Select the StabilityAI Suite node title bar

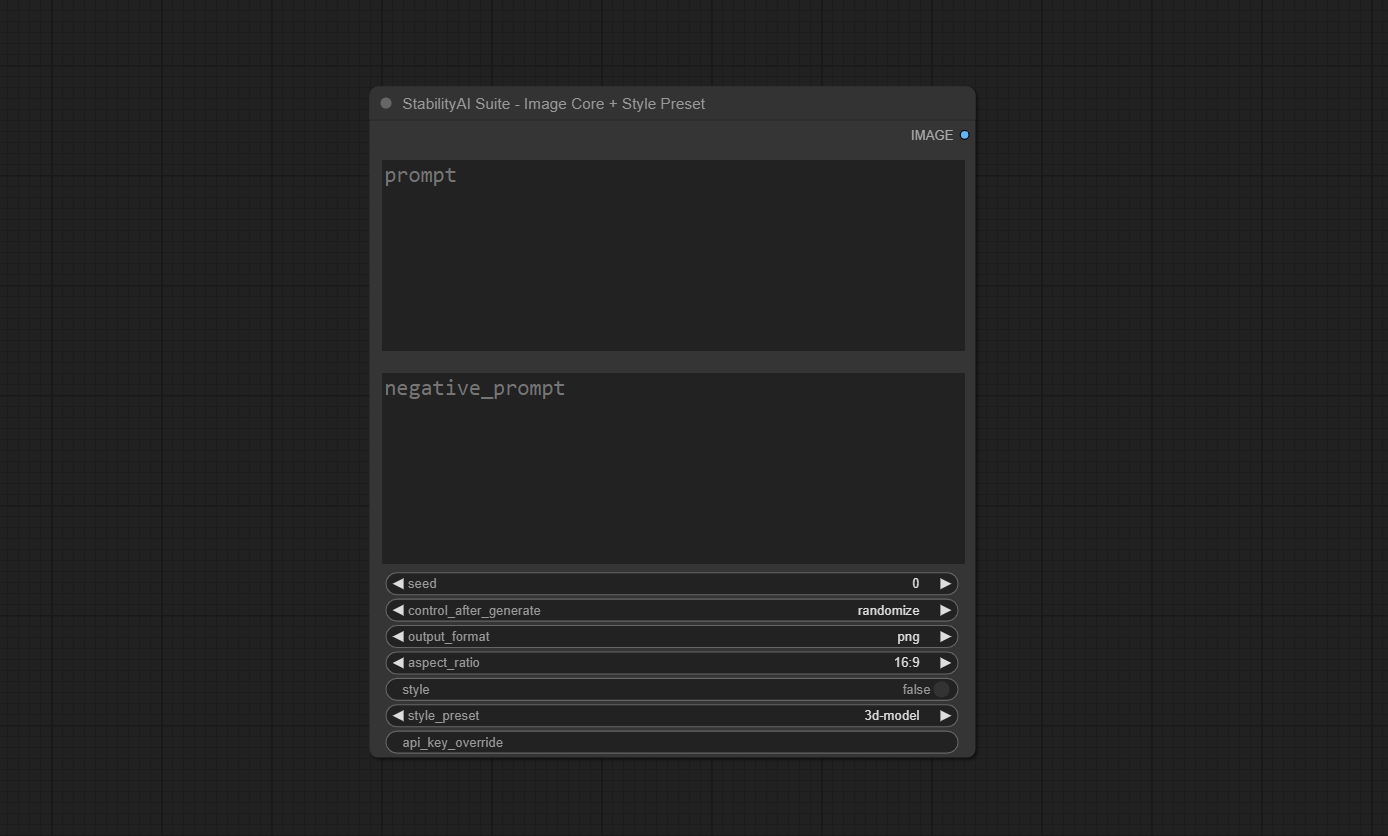point(672,104)
